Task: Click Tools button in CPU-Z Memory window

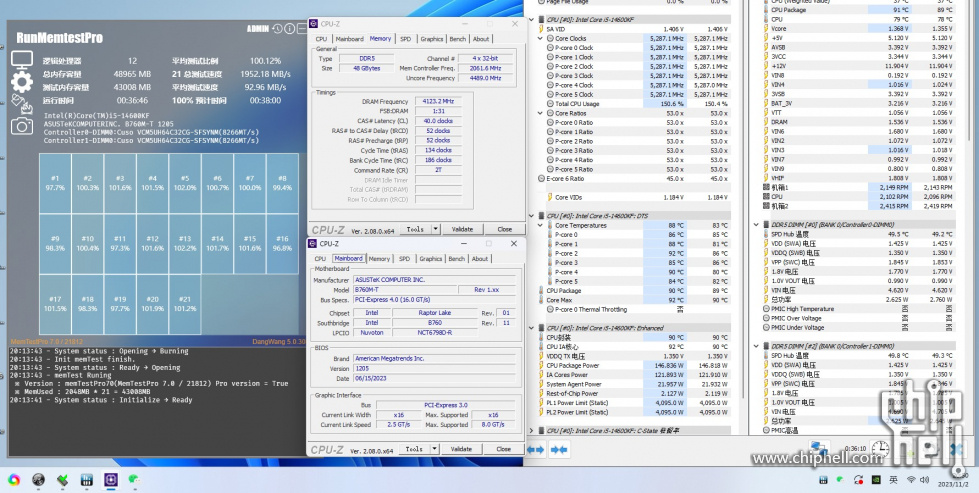Action: coord(415,229)
